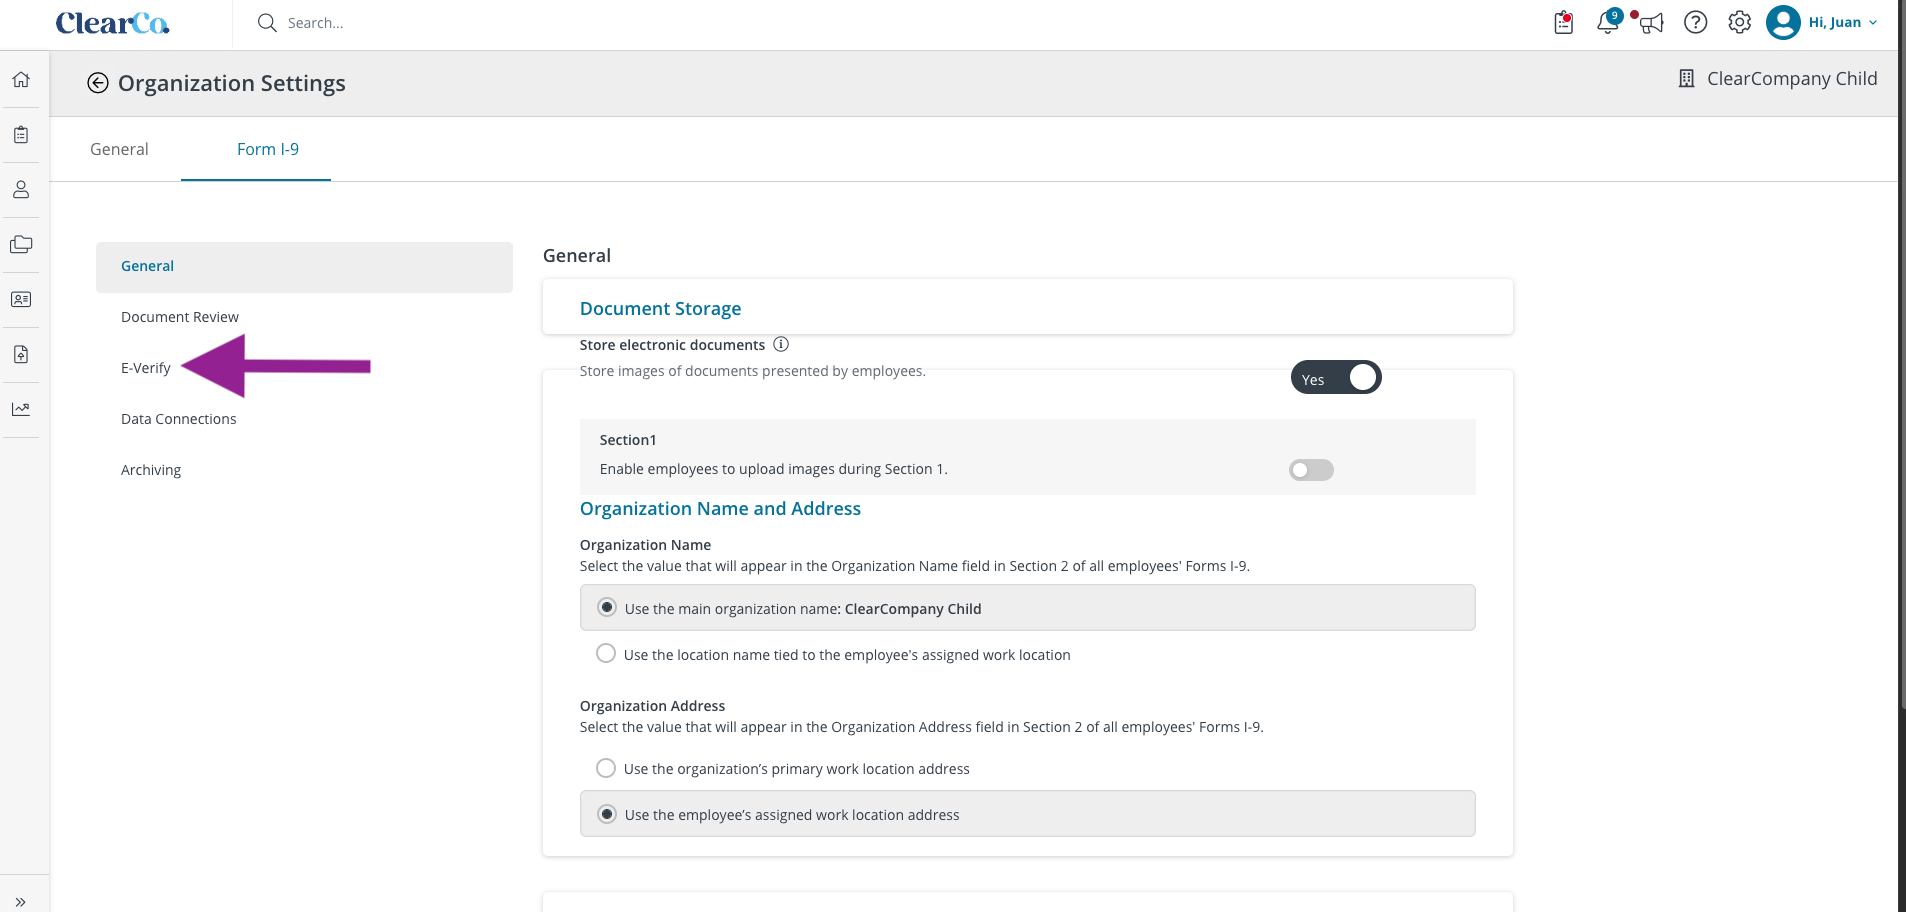Open the E-Verify settings section
The width and height of the screenshot is (1906, 912).
pyautogui.click(x=146, y=368)
